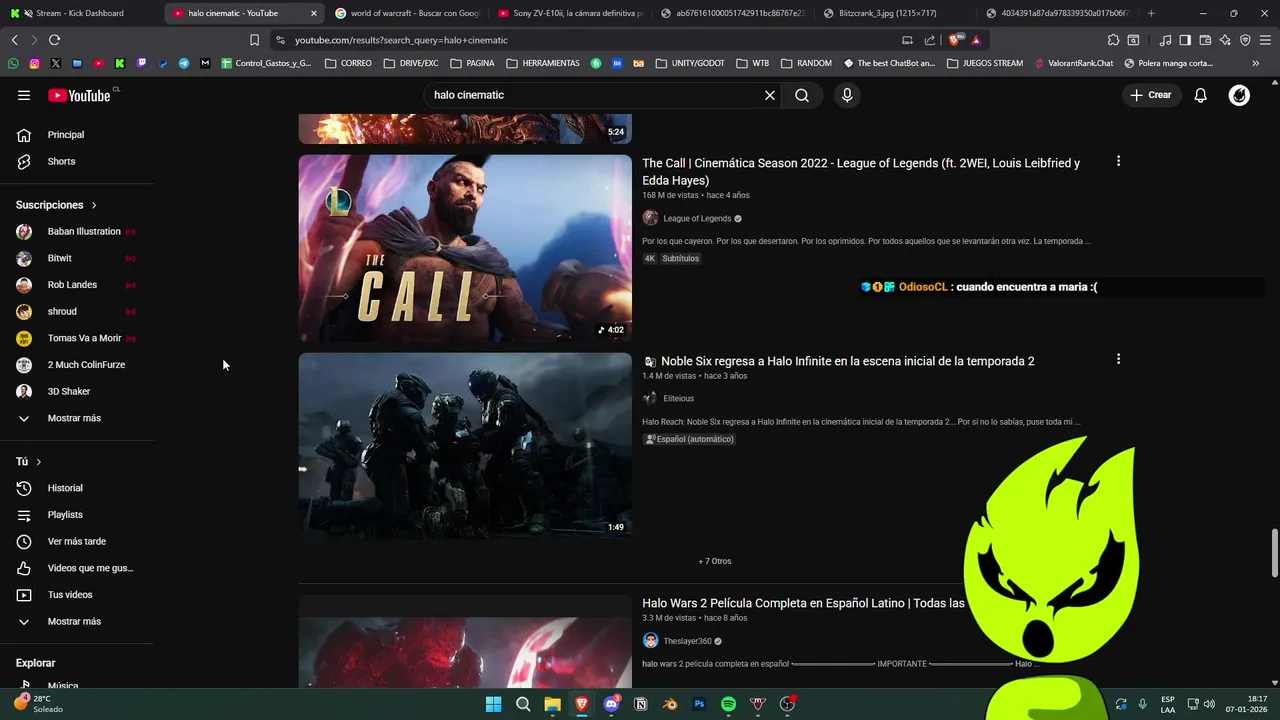
Task: Clear the search box with the X
Action: [x=770, y=95]
